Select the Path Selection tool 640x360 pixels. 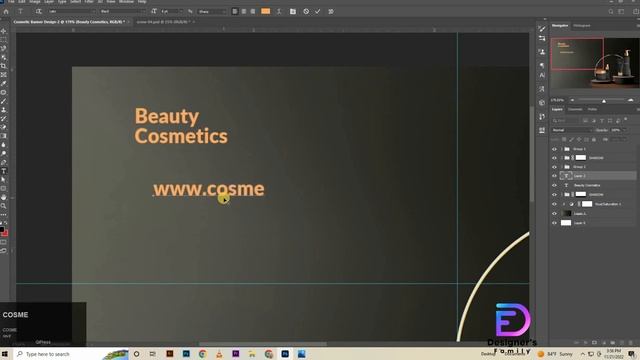[3, 180]
